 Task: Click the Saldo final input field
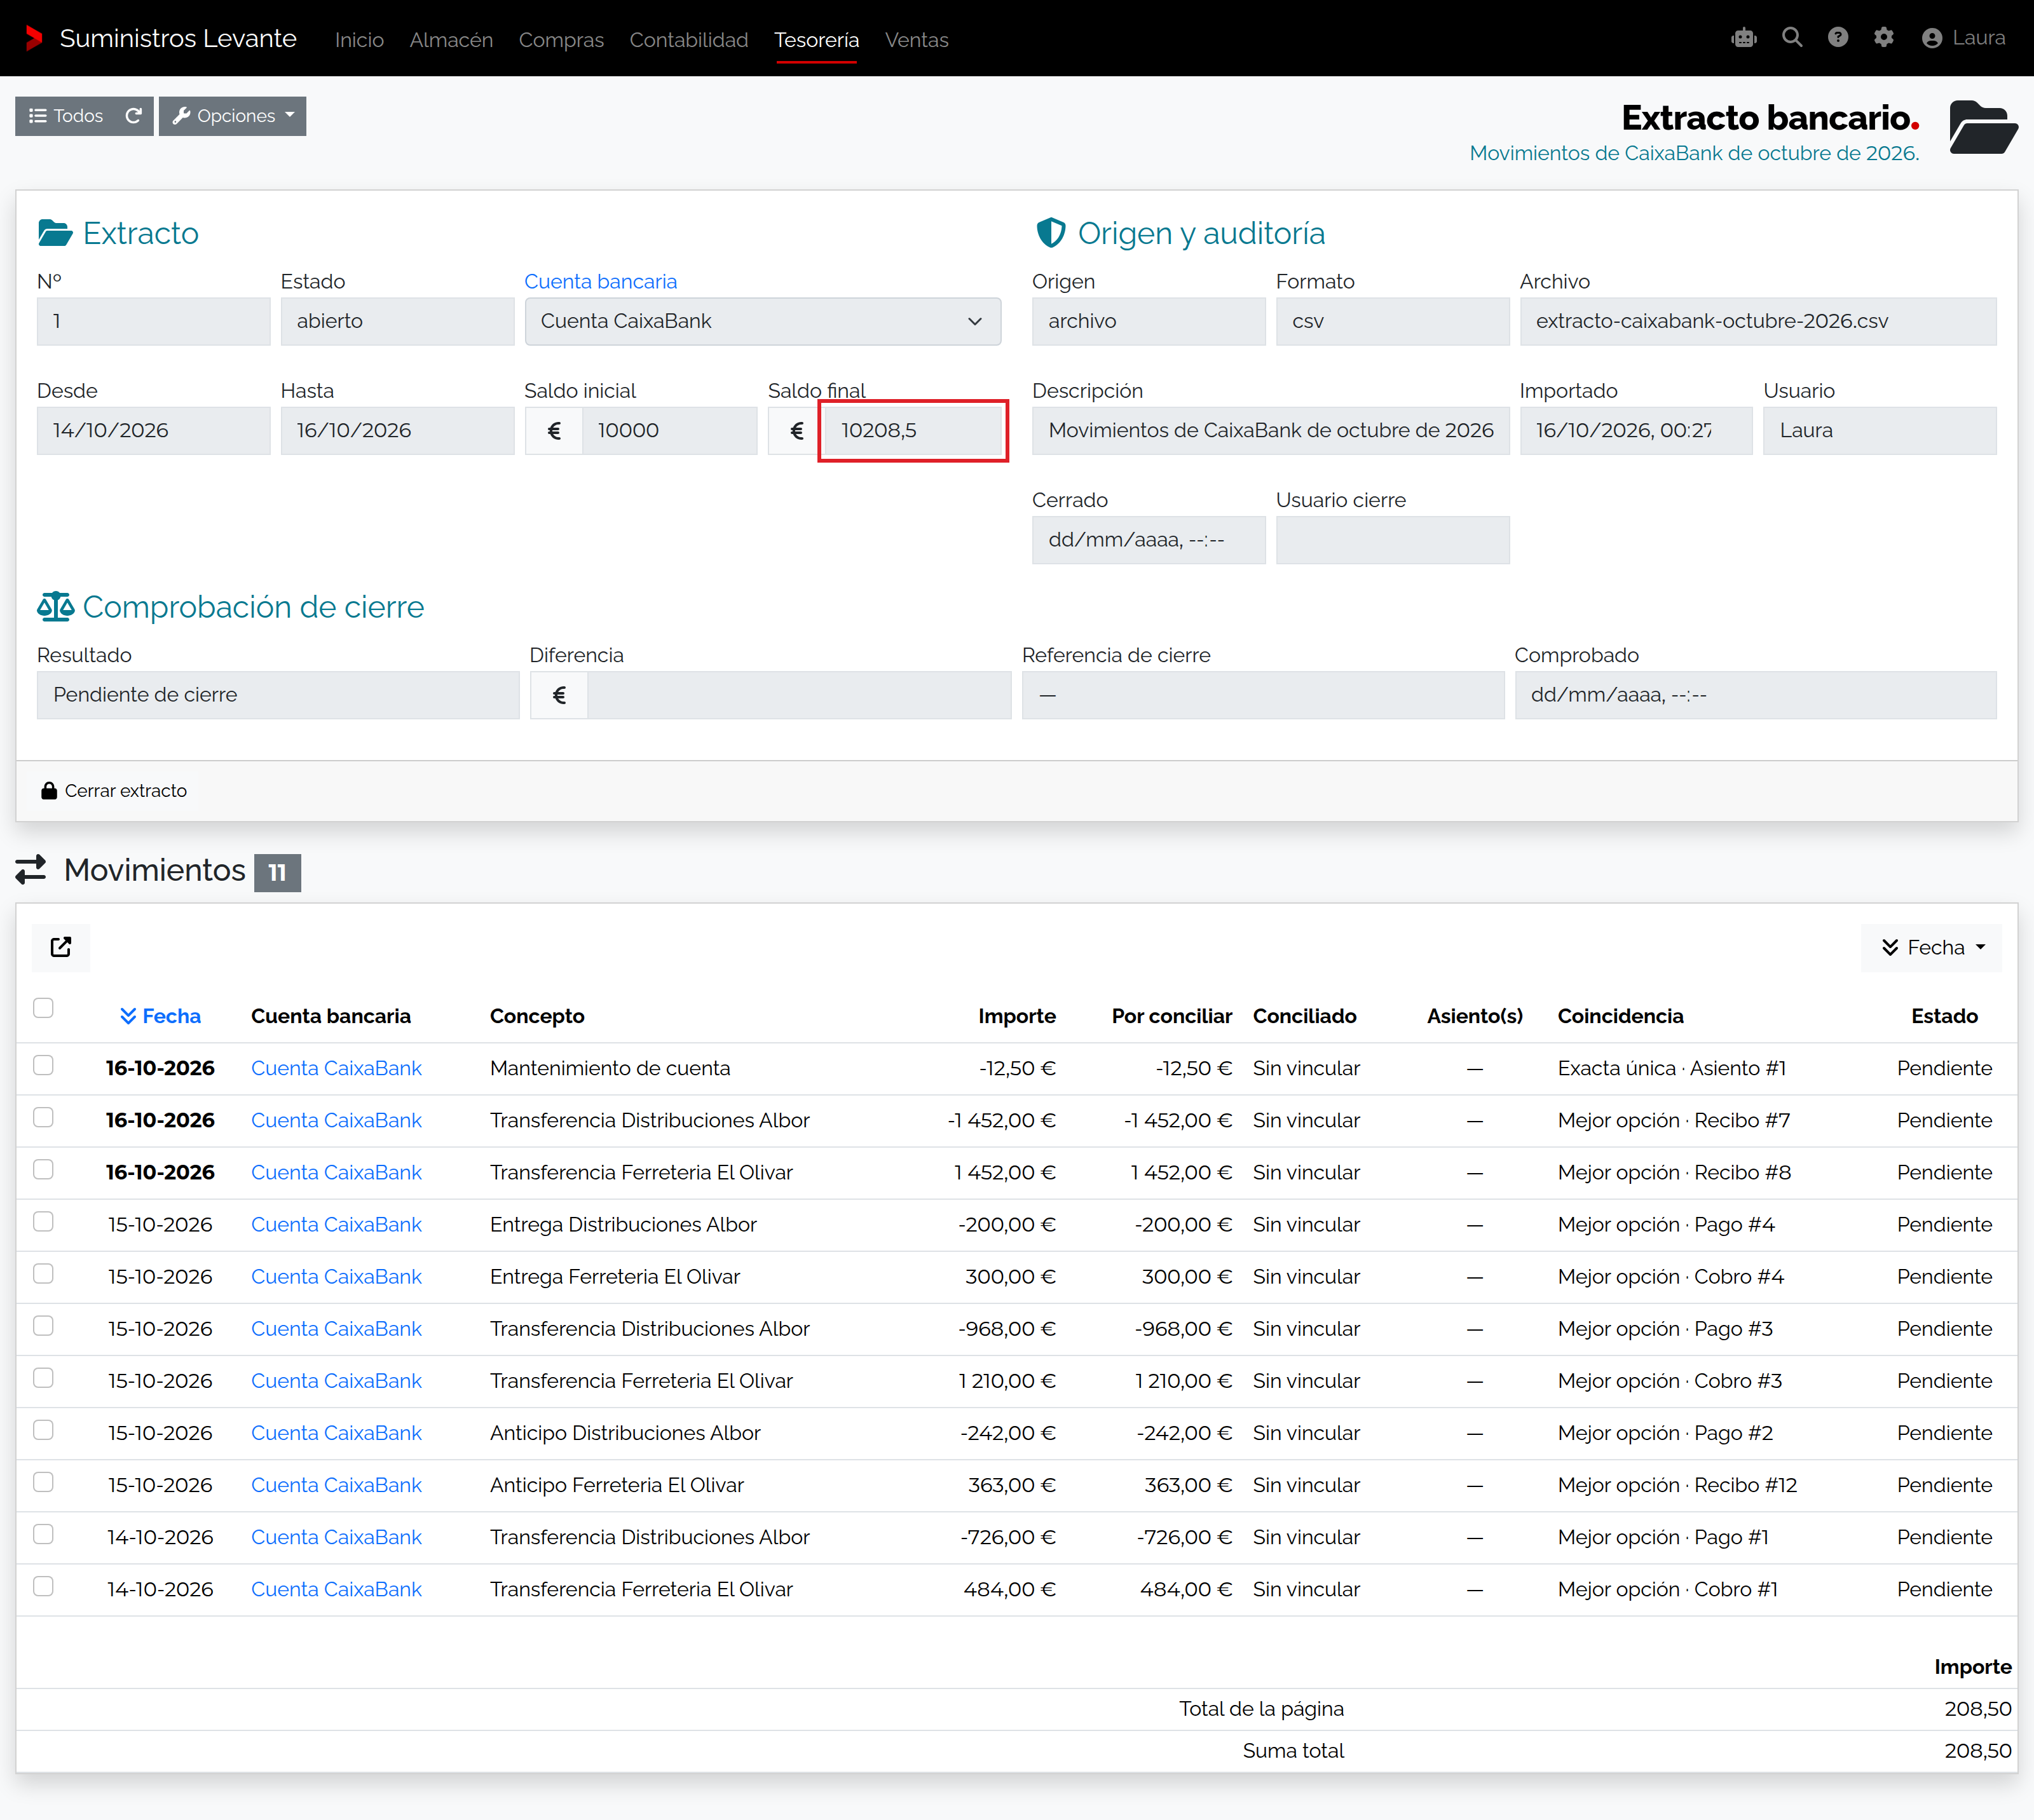point(913,431)
